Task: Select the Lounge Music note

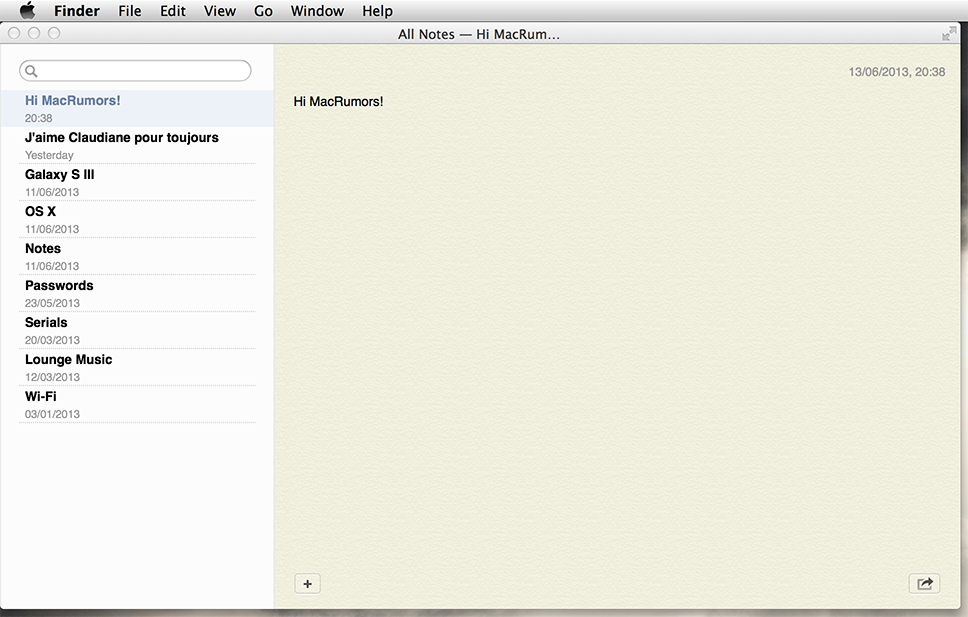Action: point(137,368)
